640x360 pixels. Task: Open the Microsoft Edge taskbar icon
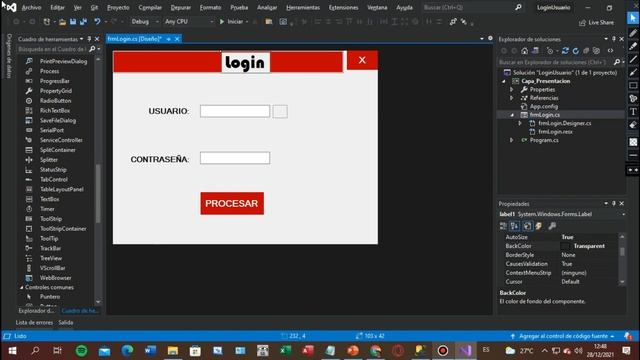pyautogui.click(x=127, y=351)
